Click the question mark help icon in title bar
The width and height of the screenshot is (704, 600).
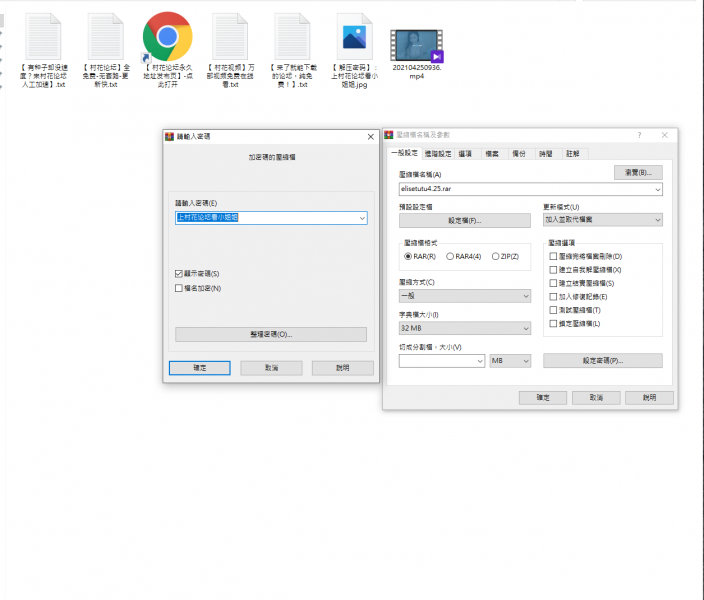tap(639, 134)
